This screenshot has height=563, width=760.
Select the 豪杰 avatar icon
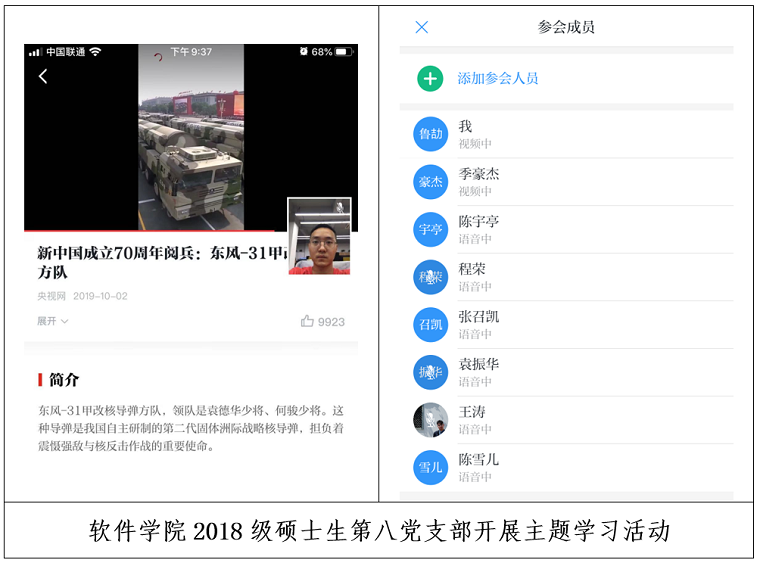(430, 182)
